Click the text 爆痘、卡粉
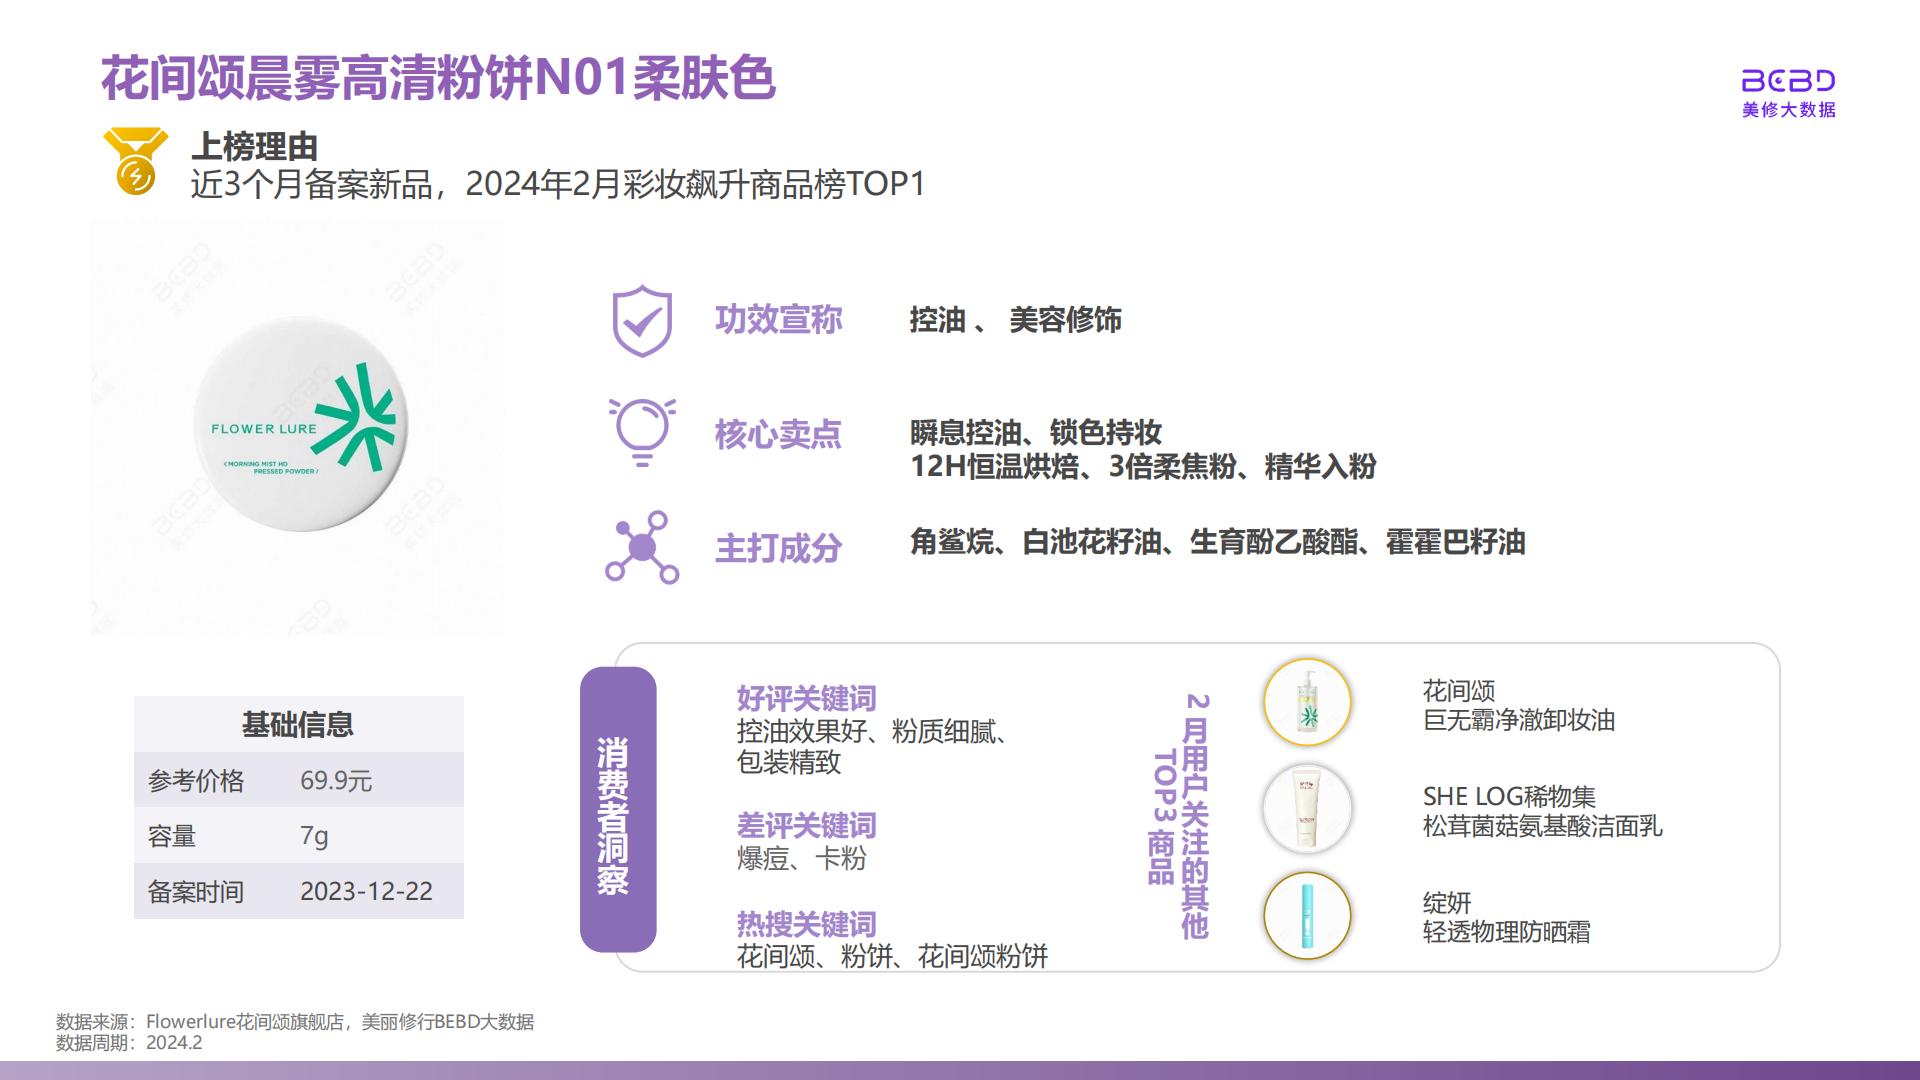This screenshot has width=1920, height=1080. (801, 859)
